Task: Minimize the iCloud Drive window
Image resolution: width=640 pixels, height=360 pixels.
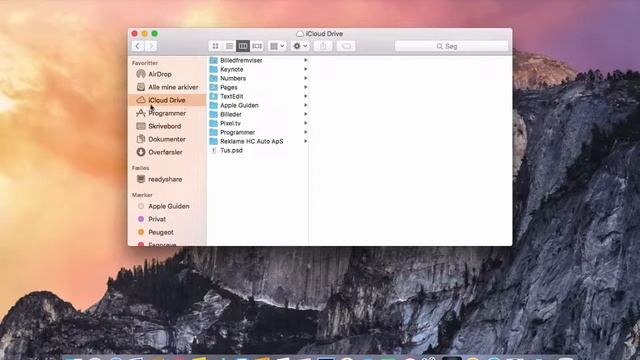Action: 144,33
